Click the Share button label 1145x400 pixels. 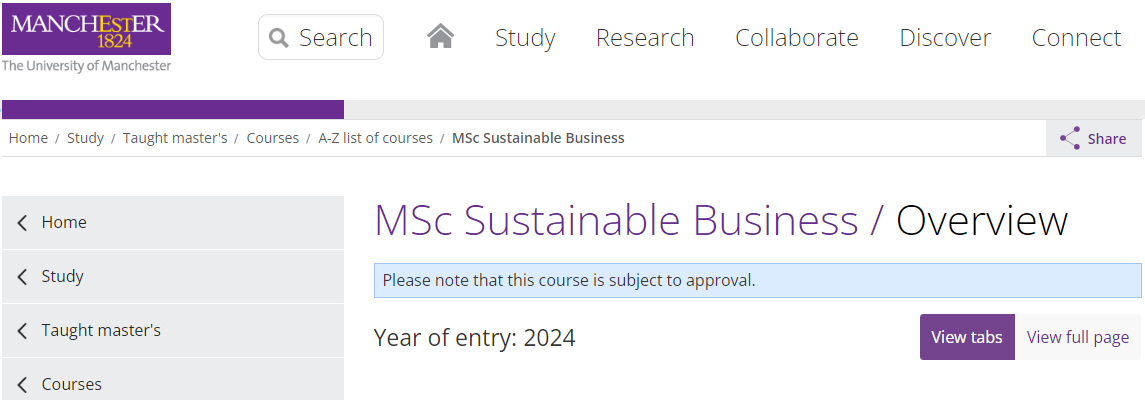coord(1107,139)
